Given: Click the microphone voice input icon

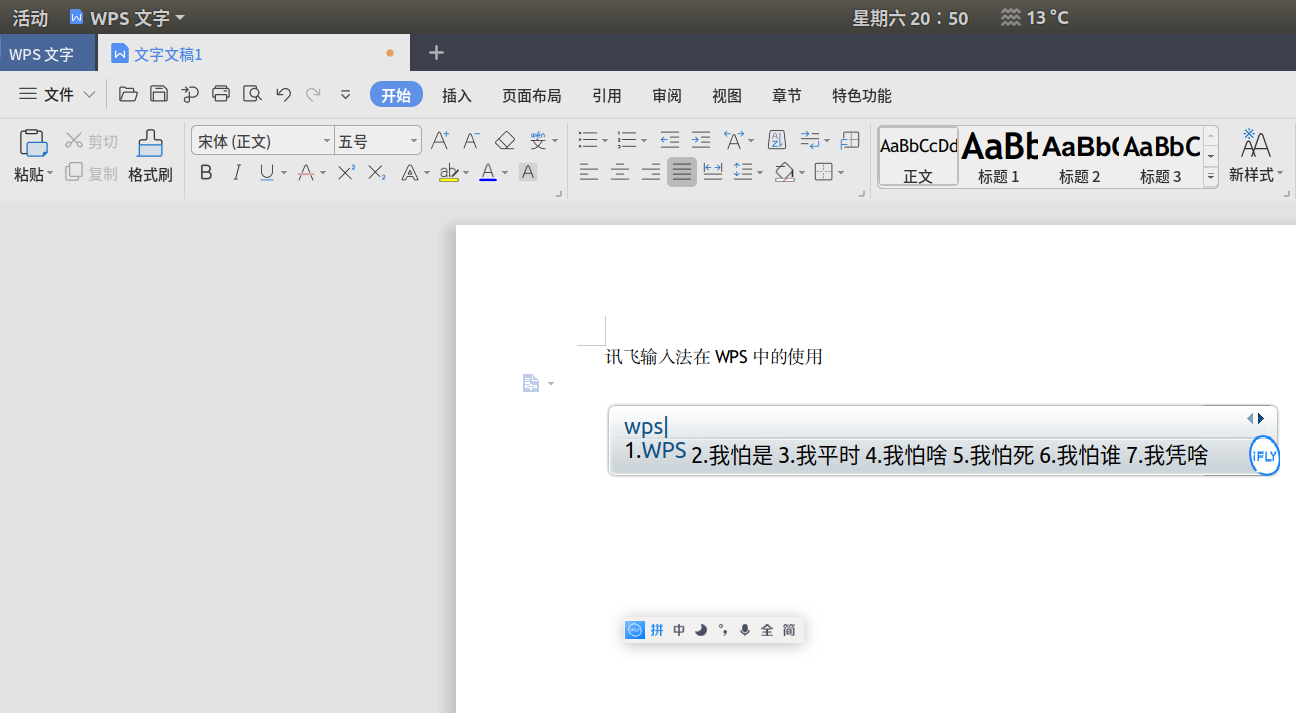Looking at the screenshot, I should (x=744, y=630).
